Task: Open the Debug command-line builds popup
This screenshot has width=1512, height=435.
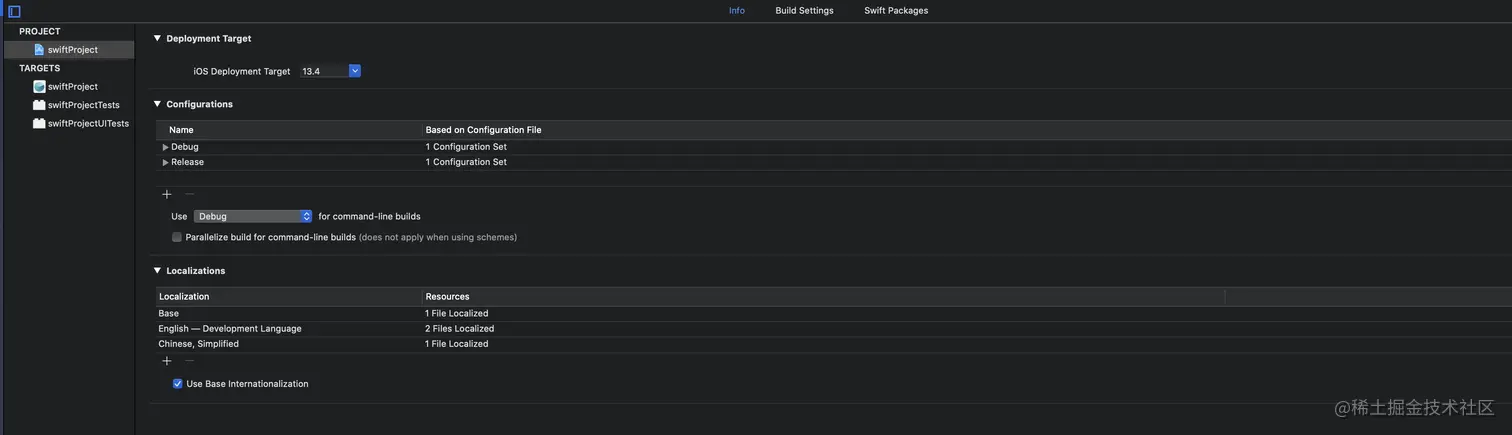Action: [x=253, y=216]
